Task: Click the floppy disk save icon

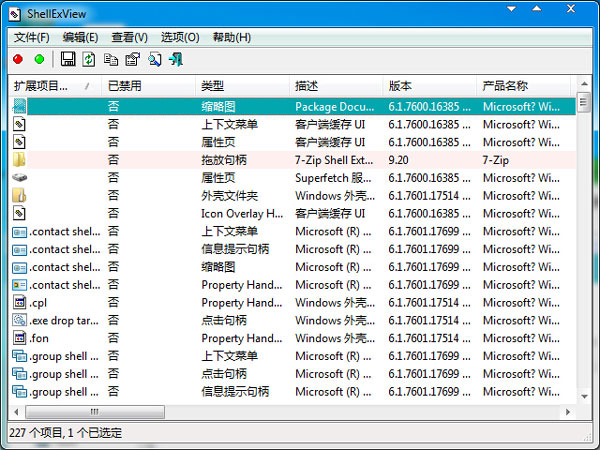Action: [x=69, y=60]
